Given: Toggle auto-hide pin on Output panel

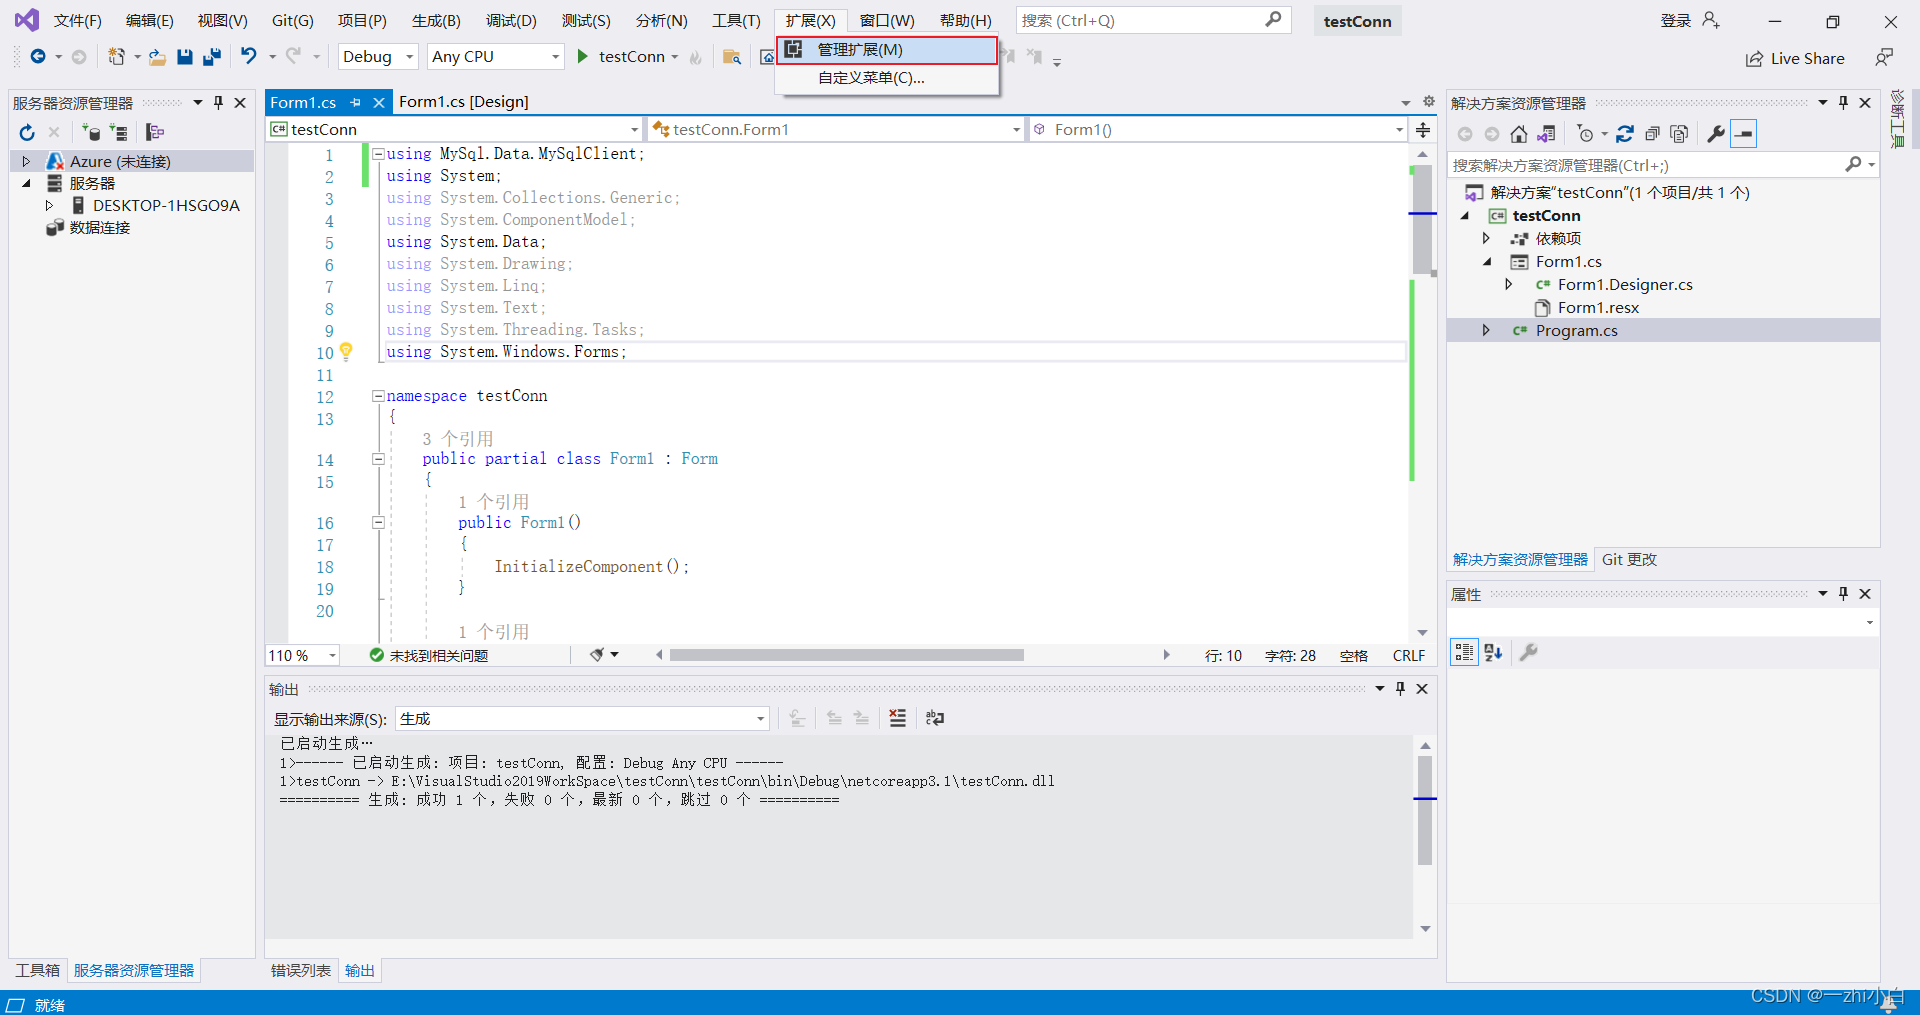Looking at the screenshot, I should tap(1400, 688).
